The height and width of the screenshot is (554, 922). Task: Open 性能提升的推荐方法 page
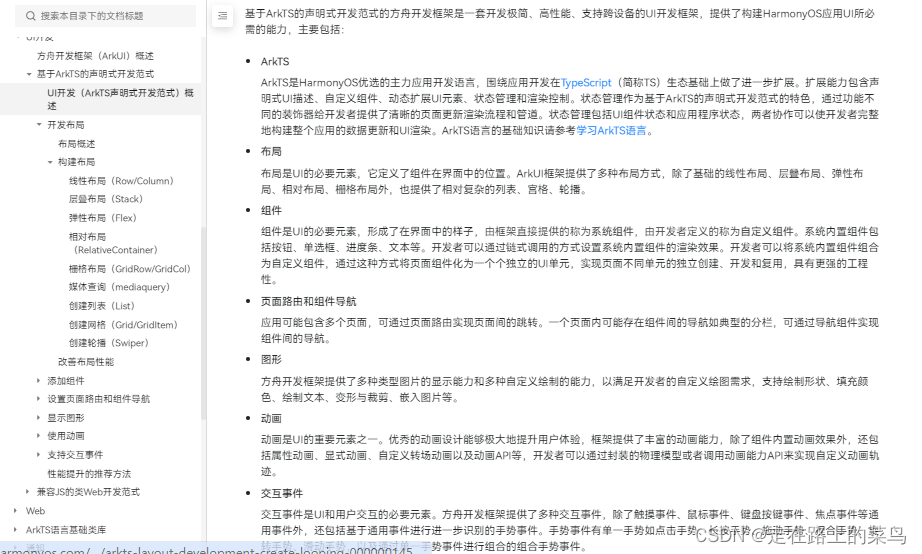(89, 473)
